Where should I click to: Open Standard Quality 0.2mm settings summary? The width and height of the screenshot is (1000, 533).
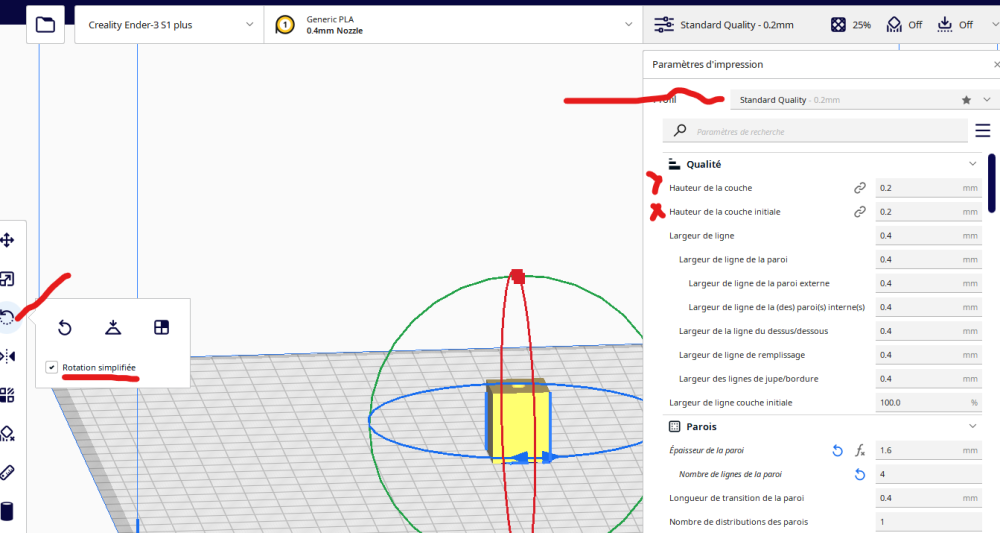pos(724,25)
